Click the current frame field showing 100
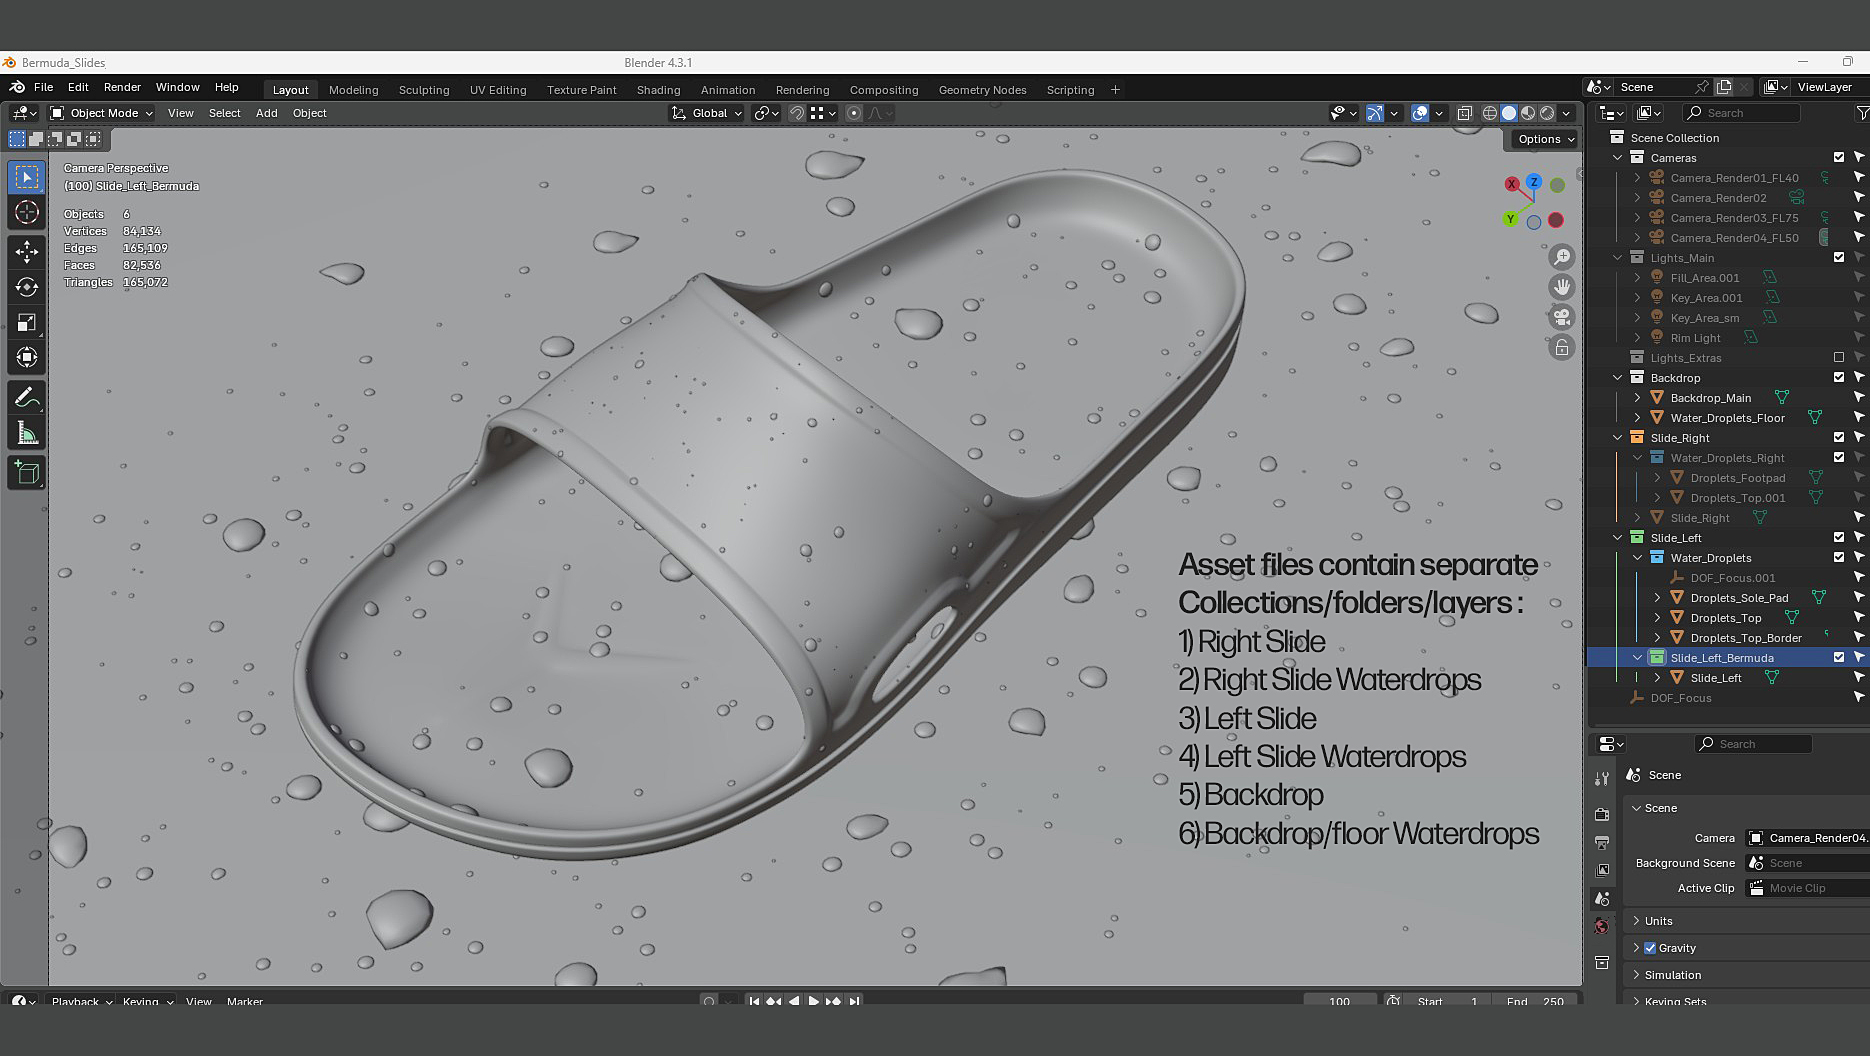This screenshot has width=1870, height=1056. pyautogui.click(x=1340, y=1000)
